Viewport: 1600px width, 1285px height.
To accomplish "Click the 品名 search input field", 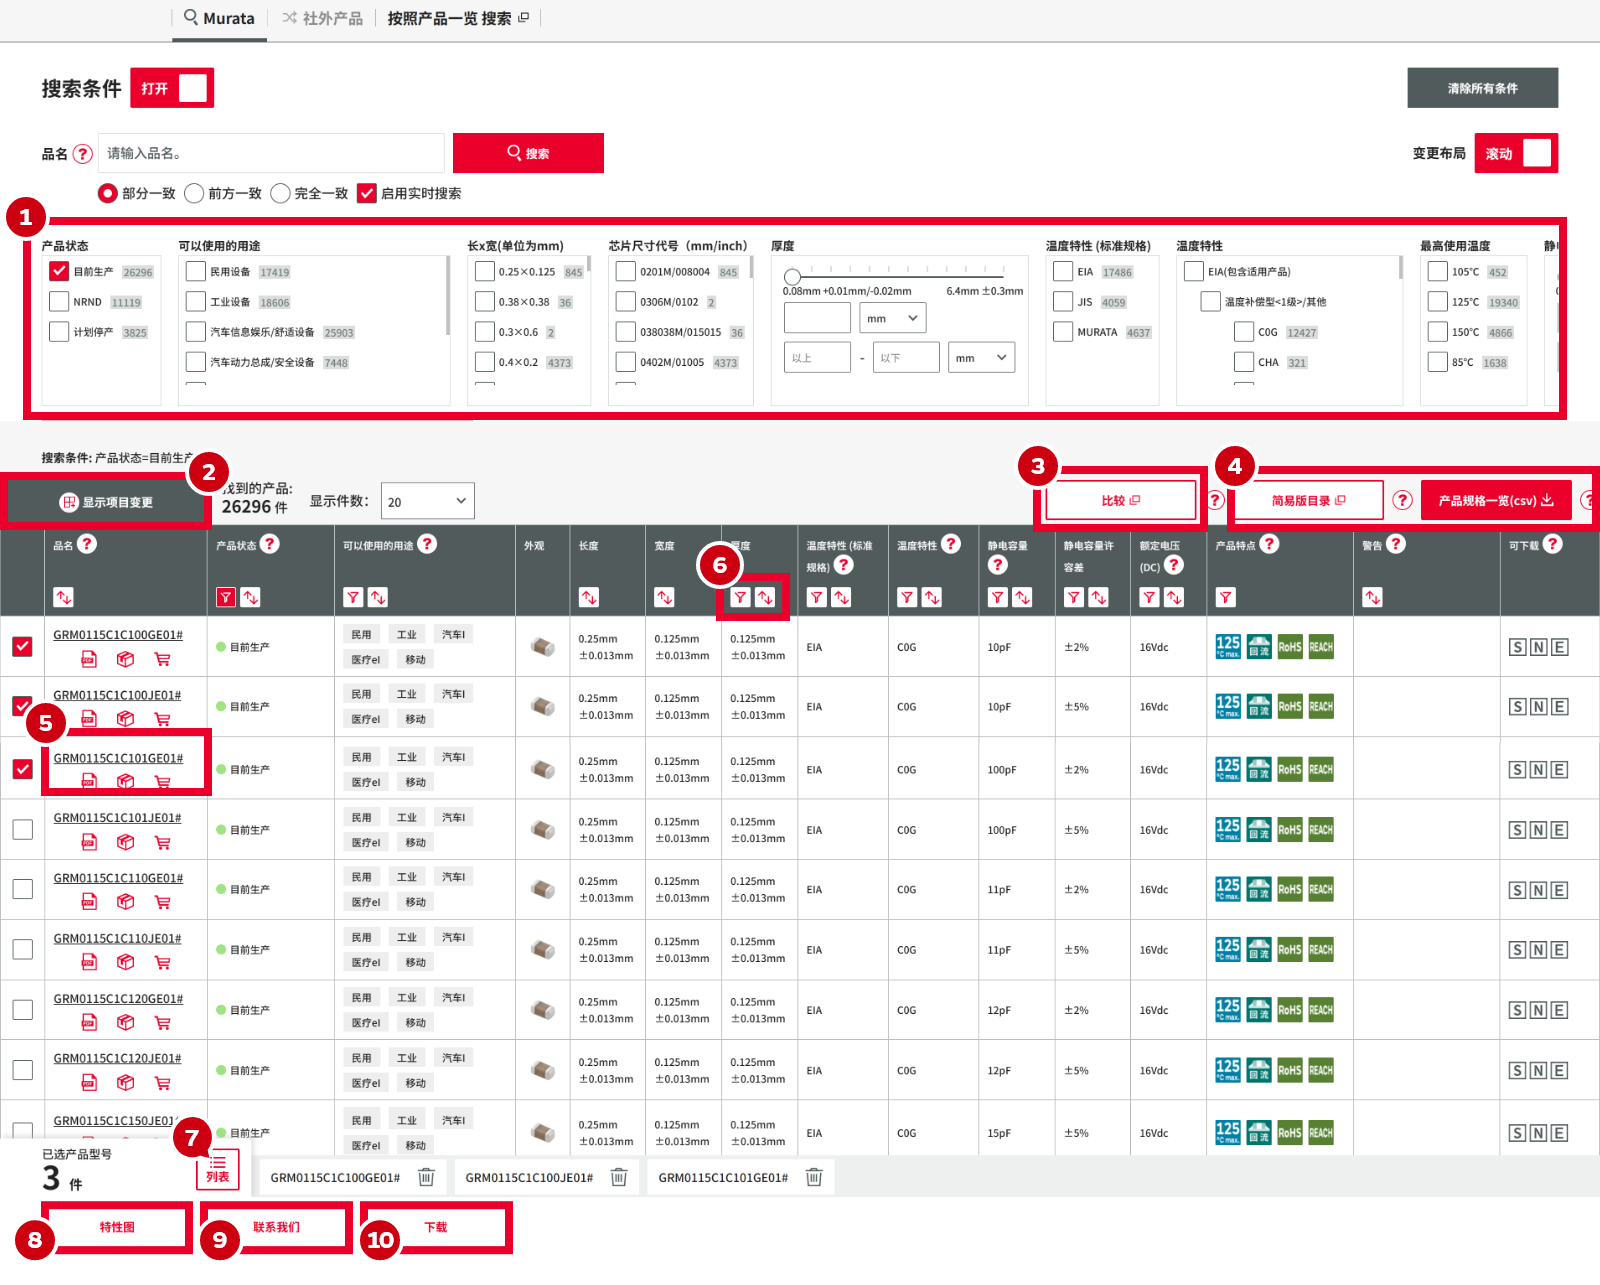I will tap(271, 153).
